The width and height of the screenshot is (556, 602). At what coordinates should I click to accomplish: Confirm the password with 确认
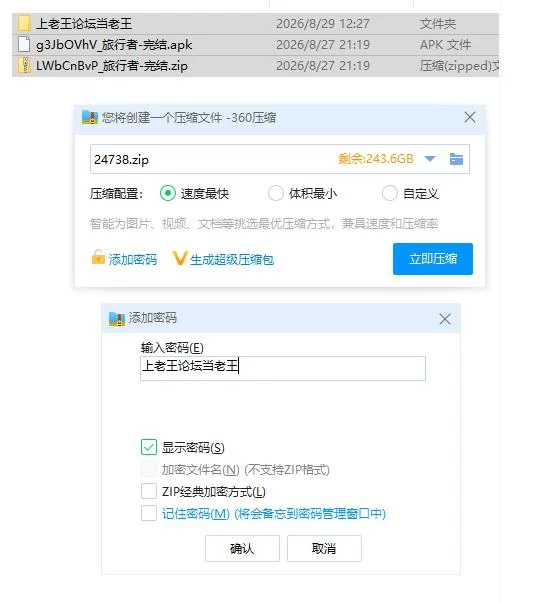[x=242, y=548]
